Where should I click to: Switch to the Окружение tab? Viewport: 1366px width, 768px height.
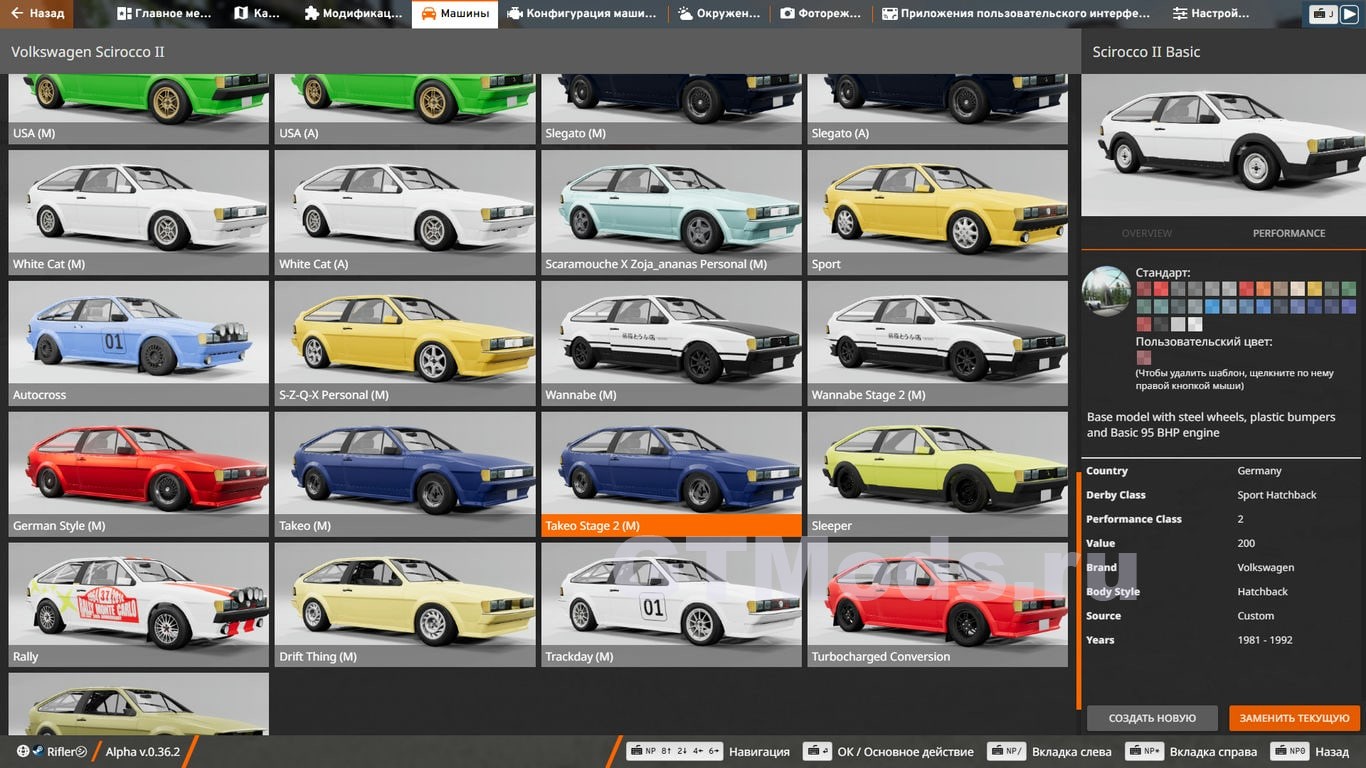coord(719,14)
